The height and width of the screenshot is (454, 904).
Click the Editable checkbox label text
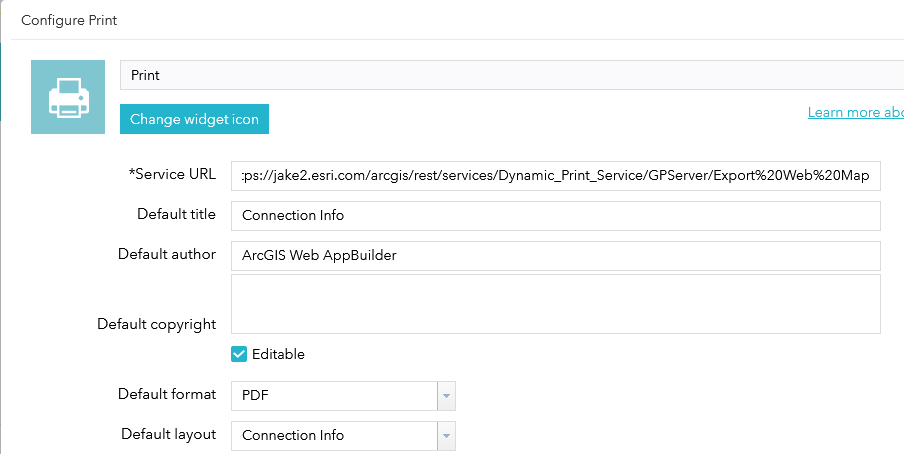coord(278,354)
